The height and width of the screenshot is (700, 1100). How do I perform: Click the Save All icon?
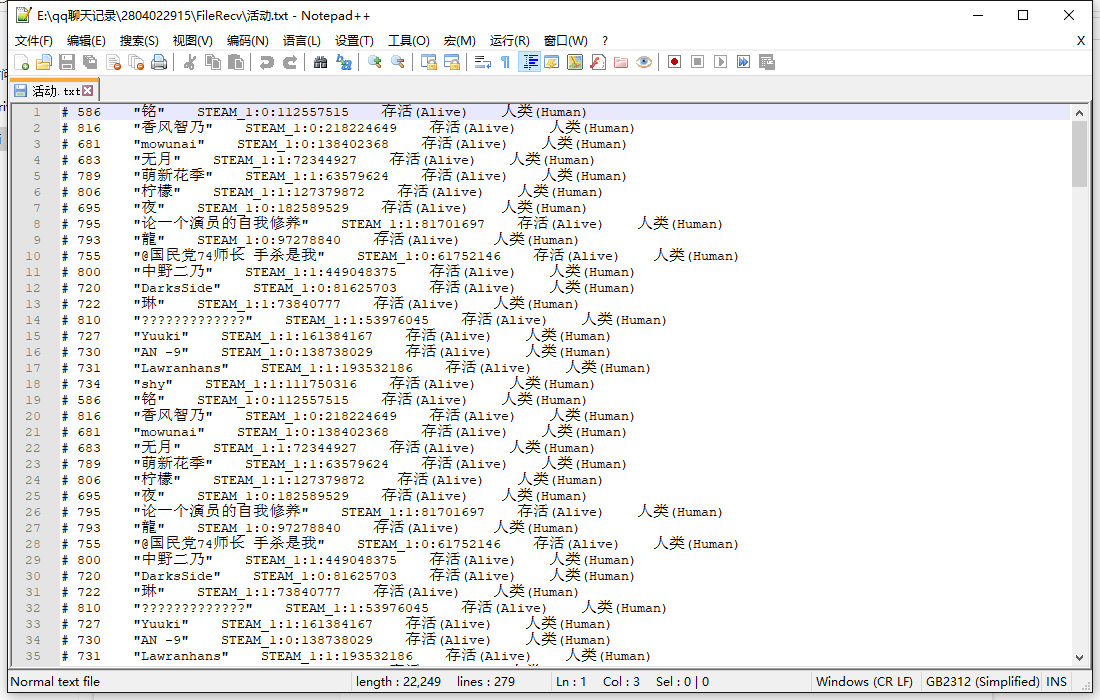(x=90, y=62)
